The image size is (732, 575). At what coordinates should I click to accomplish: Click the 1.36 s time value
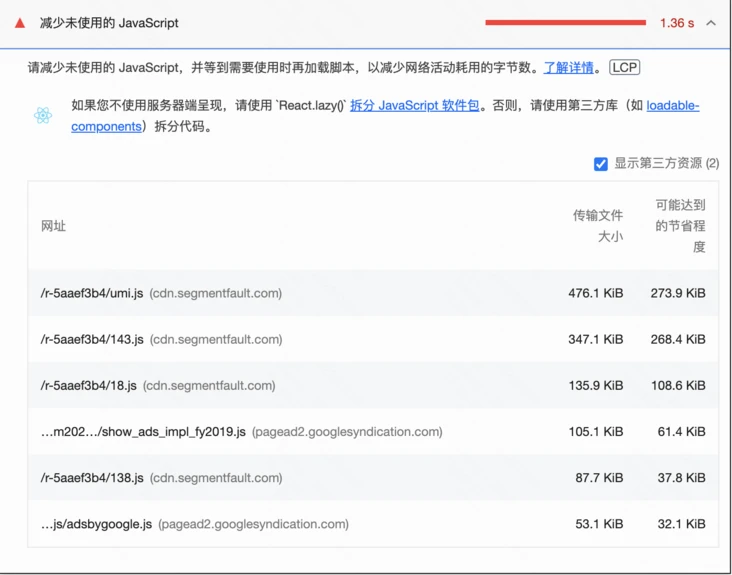(x=677, y=23)
